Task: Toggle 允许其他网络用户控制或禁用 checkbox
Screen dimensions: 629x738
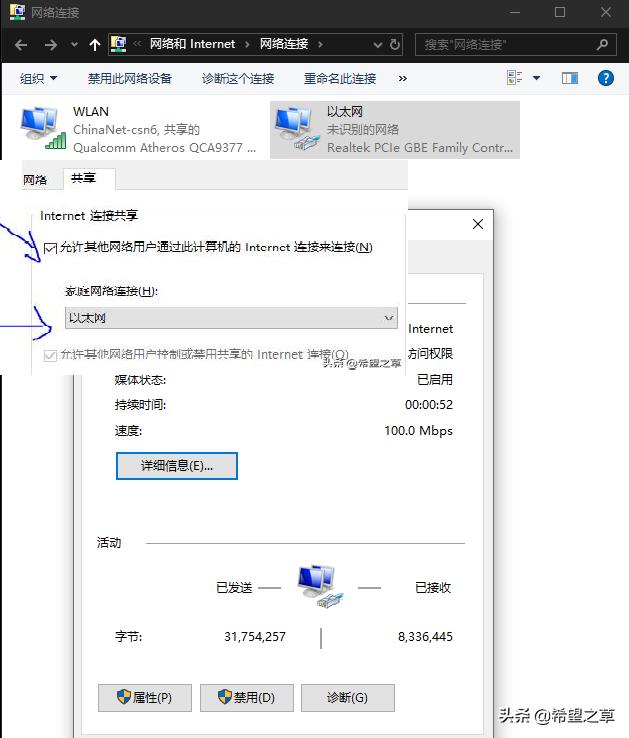Action: 50,356
